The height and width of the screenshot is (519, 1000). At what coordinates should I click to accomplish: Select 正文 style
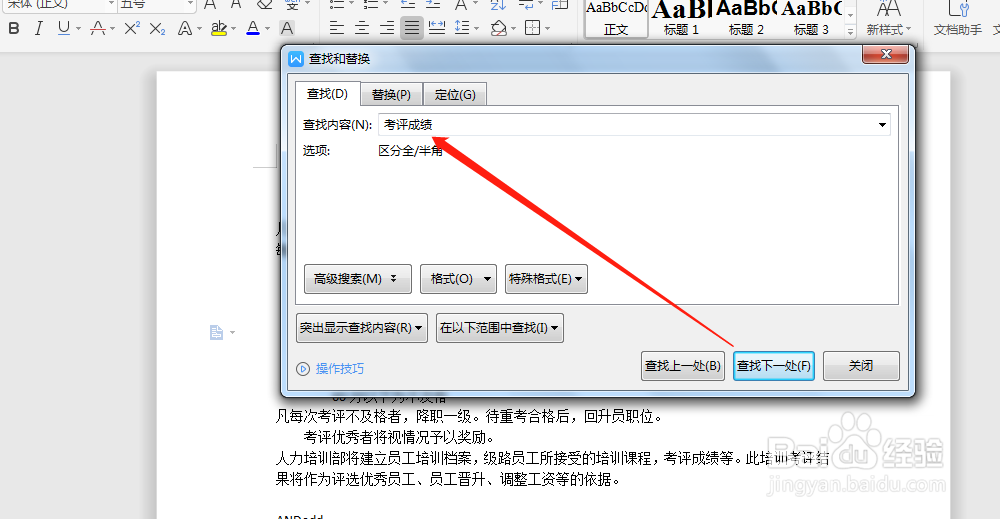click(616, 19)
